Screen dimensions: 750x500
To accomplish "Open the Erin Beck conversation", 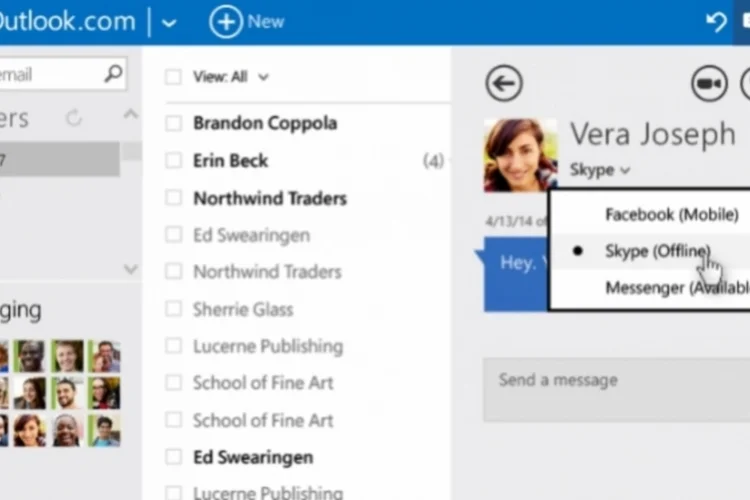I will (231, 160).
